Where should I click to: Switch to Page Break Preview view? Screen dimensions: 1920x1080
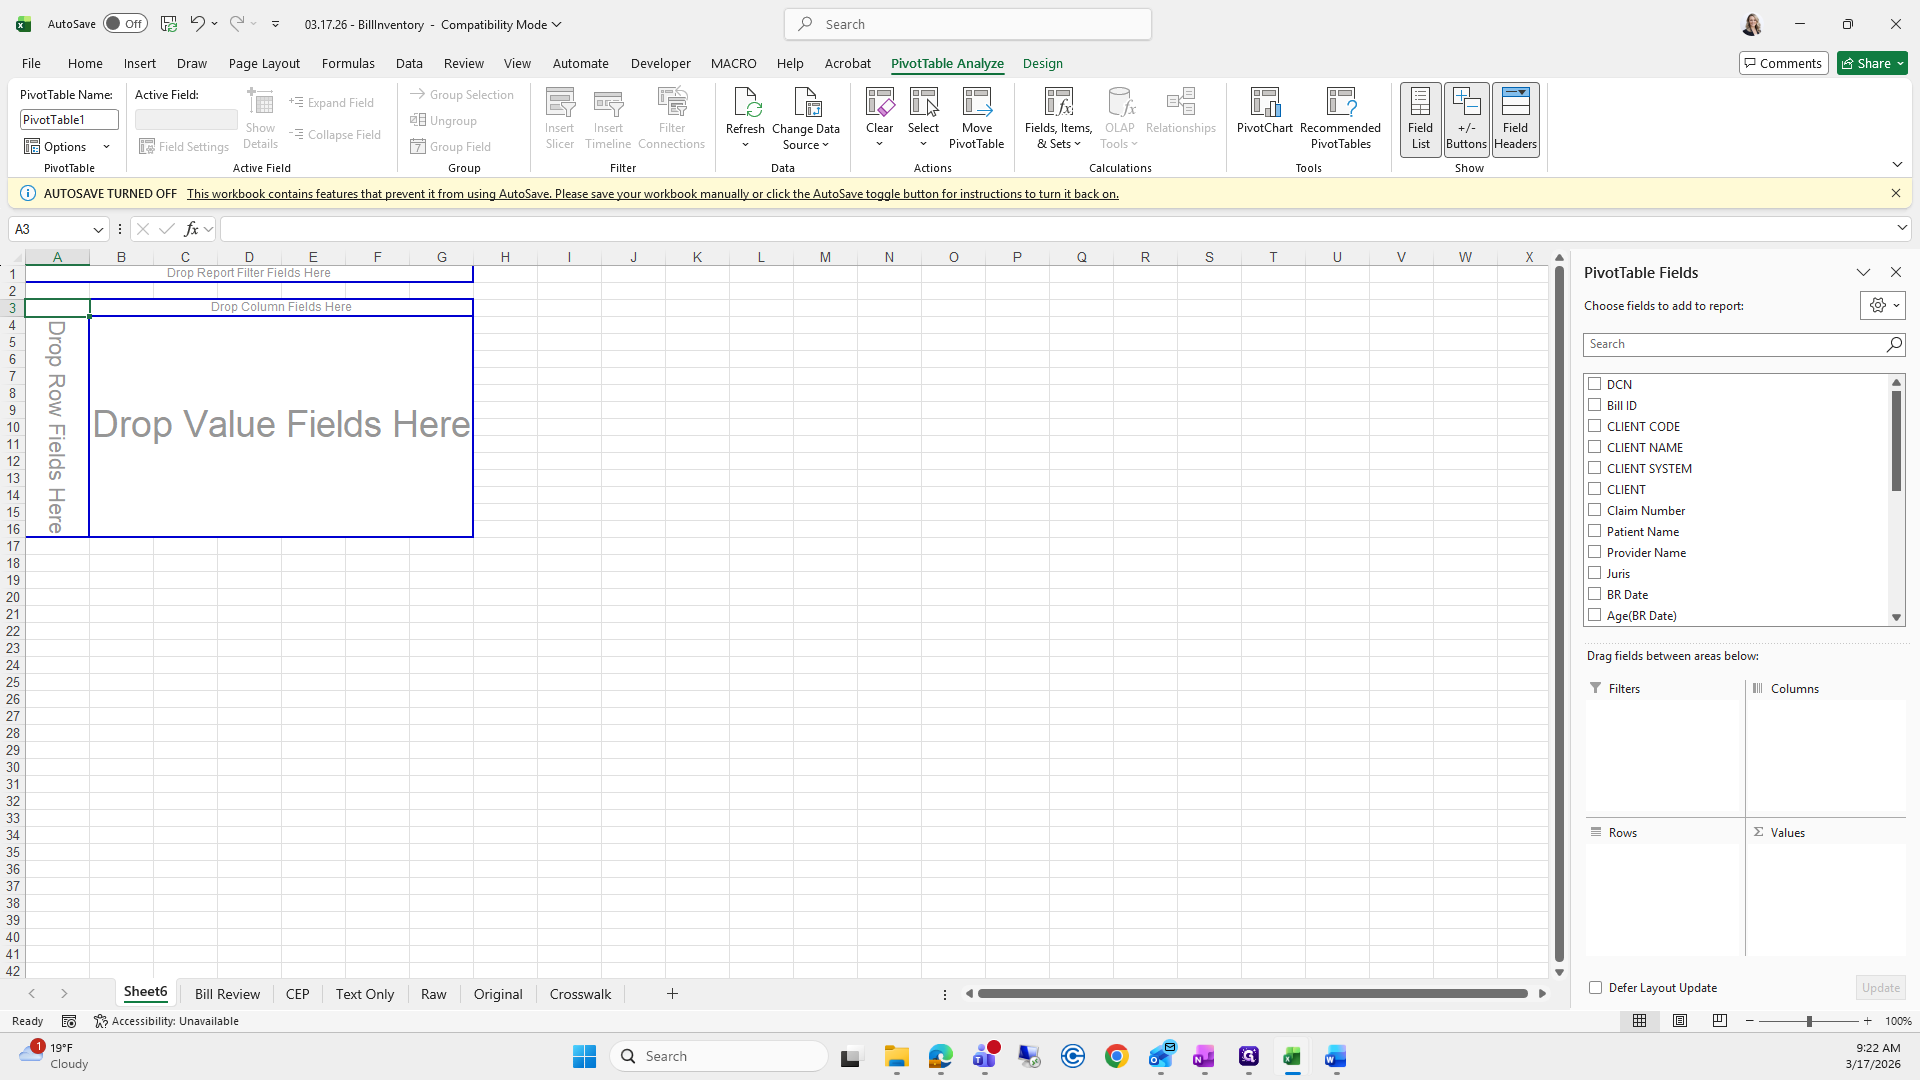[x=1719, y=1021]
